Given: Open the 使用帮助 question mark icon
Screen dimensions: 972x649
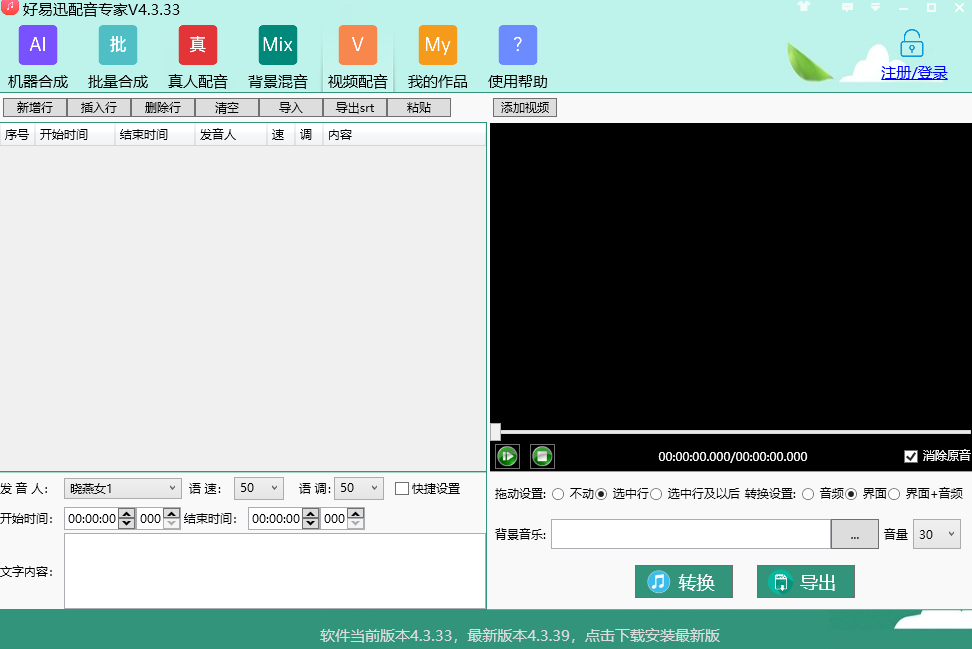Looking at the screenshot, I should click(517, 46).
